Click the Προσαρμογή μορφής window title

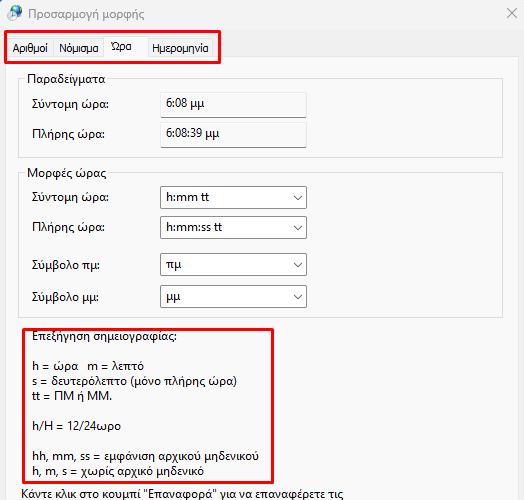pyautogui.click(x=86, y=14)
